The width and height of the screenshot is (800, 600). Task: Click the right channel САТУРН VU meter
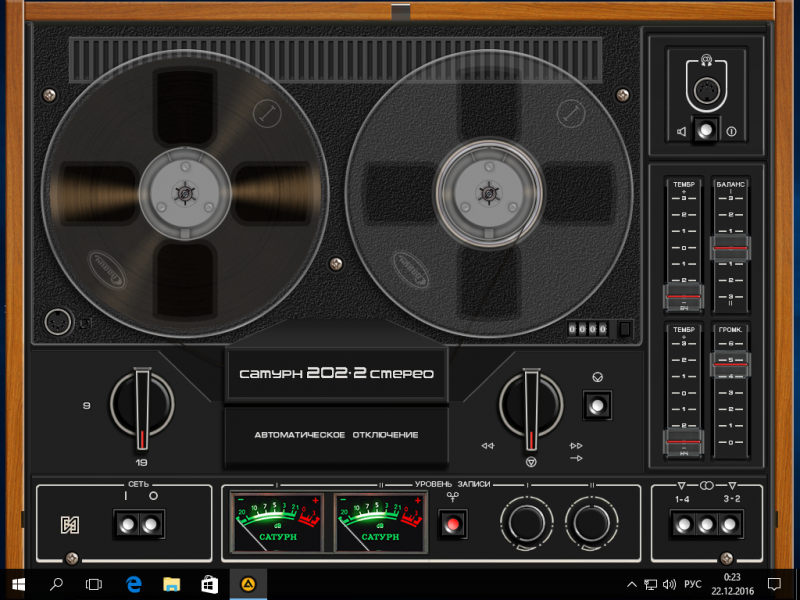click(381, 522)
